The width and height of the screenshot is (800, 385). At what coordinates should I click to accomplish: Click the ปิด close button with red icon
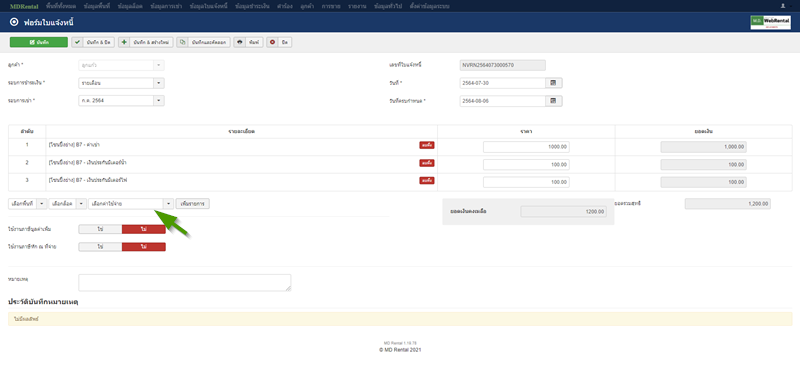click(x=279, y=42)
